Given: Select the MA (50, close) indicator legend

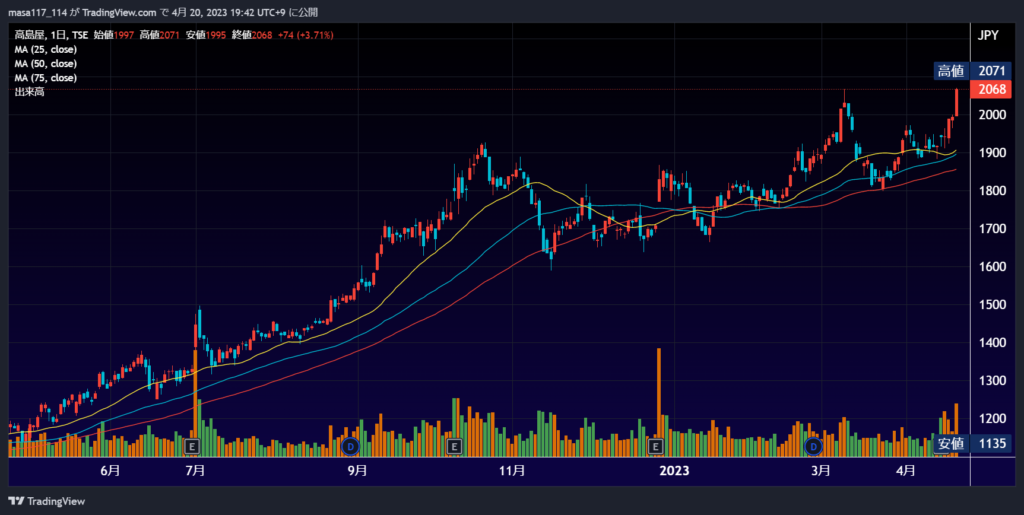Looking at the screenshot, I should pos(46,64).
